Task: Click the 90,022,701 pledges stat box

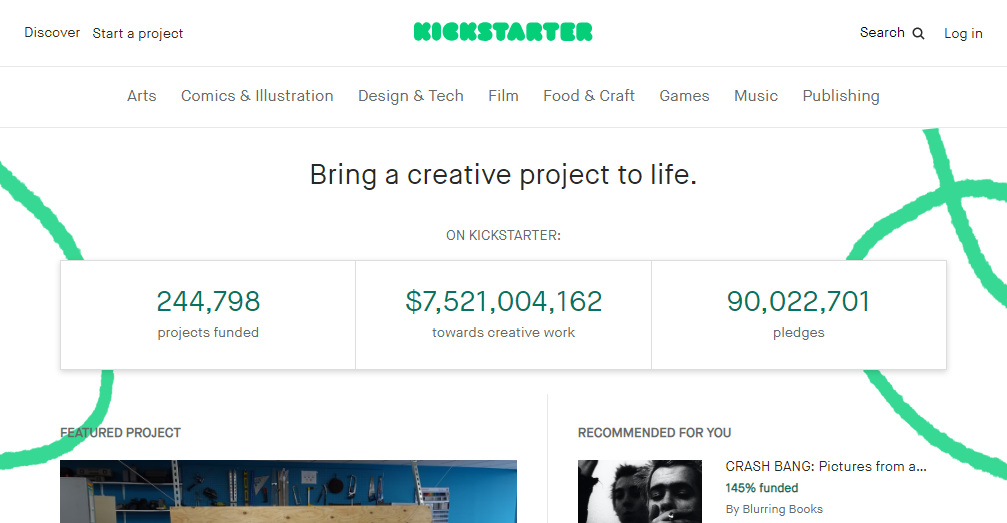Action: coord(798,315)
